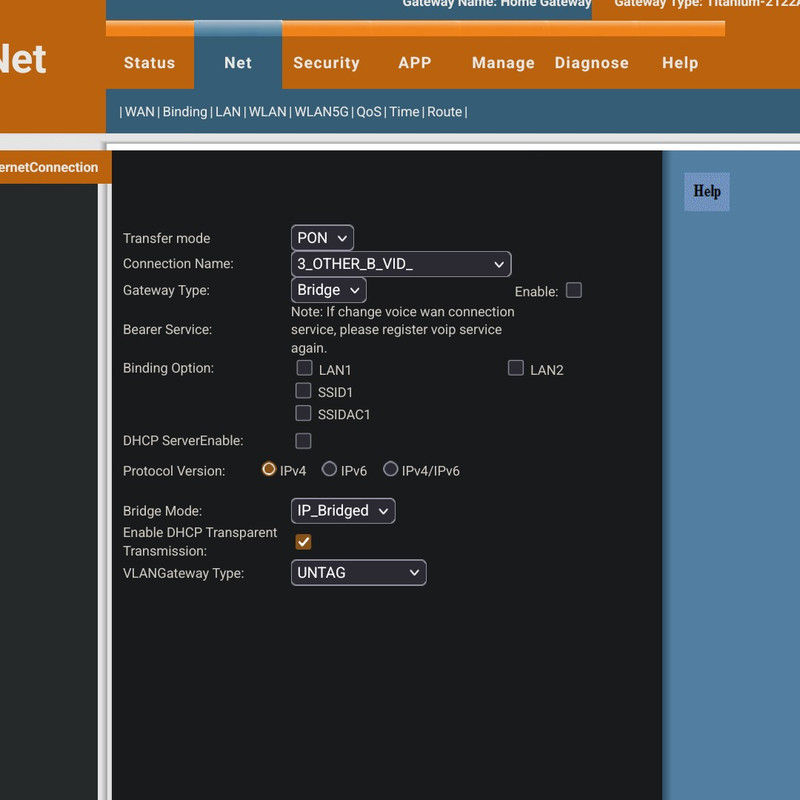Disable DHCP Transparent Transmission

tap(302, 541)
